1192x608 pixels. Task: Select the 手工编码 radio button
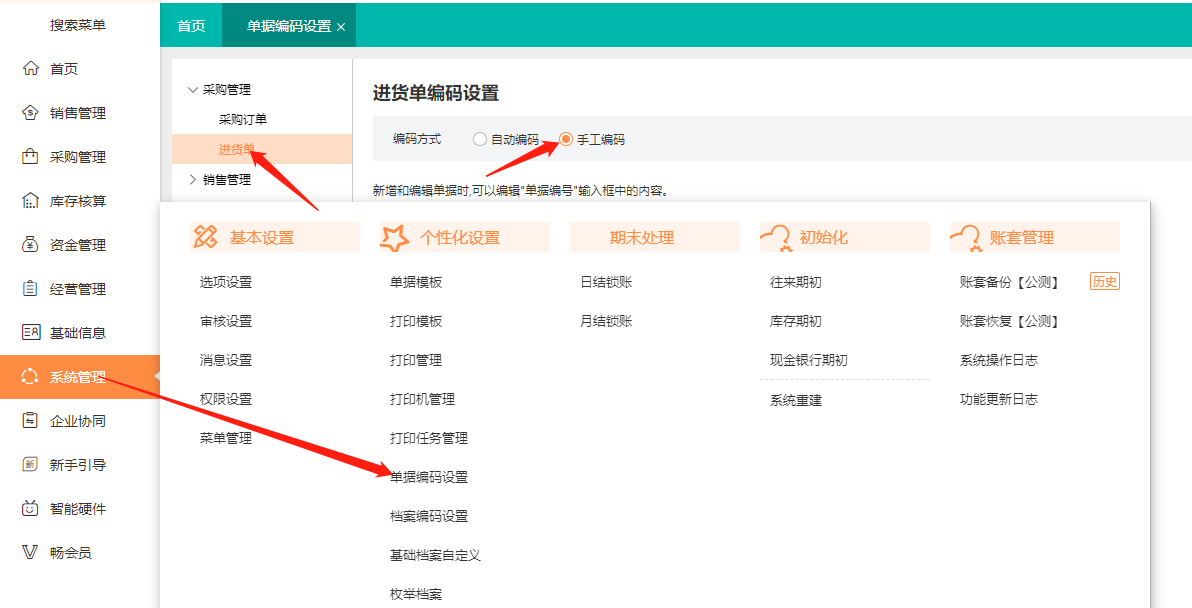pos(566,140)
